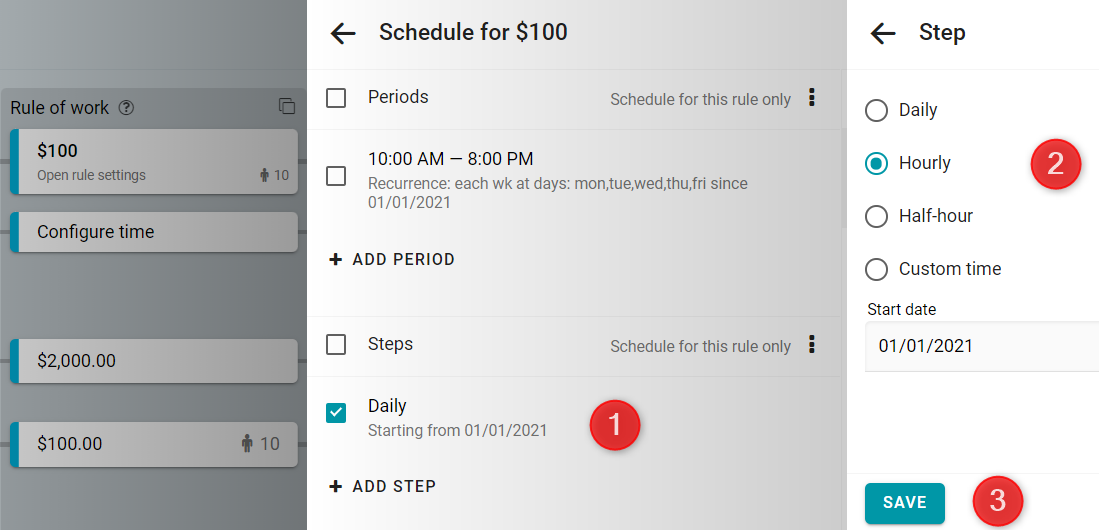Image resolution: width=1099 pixels, height=530 pixels.
Task: Click the copy icon beside Rule of work
Action: click(287, 107)
